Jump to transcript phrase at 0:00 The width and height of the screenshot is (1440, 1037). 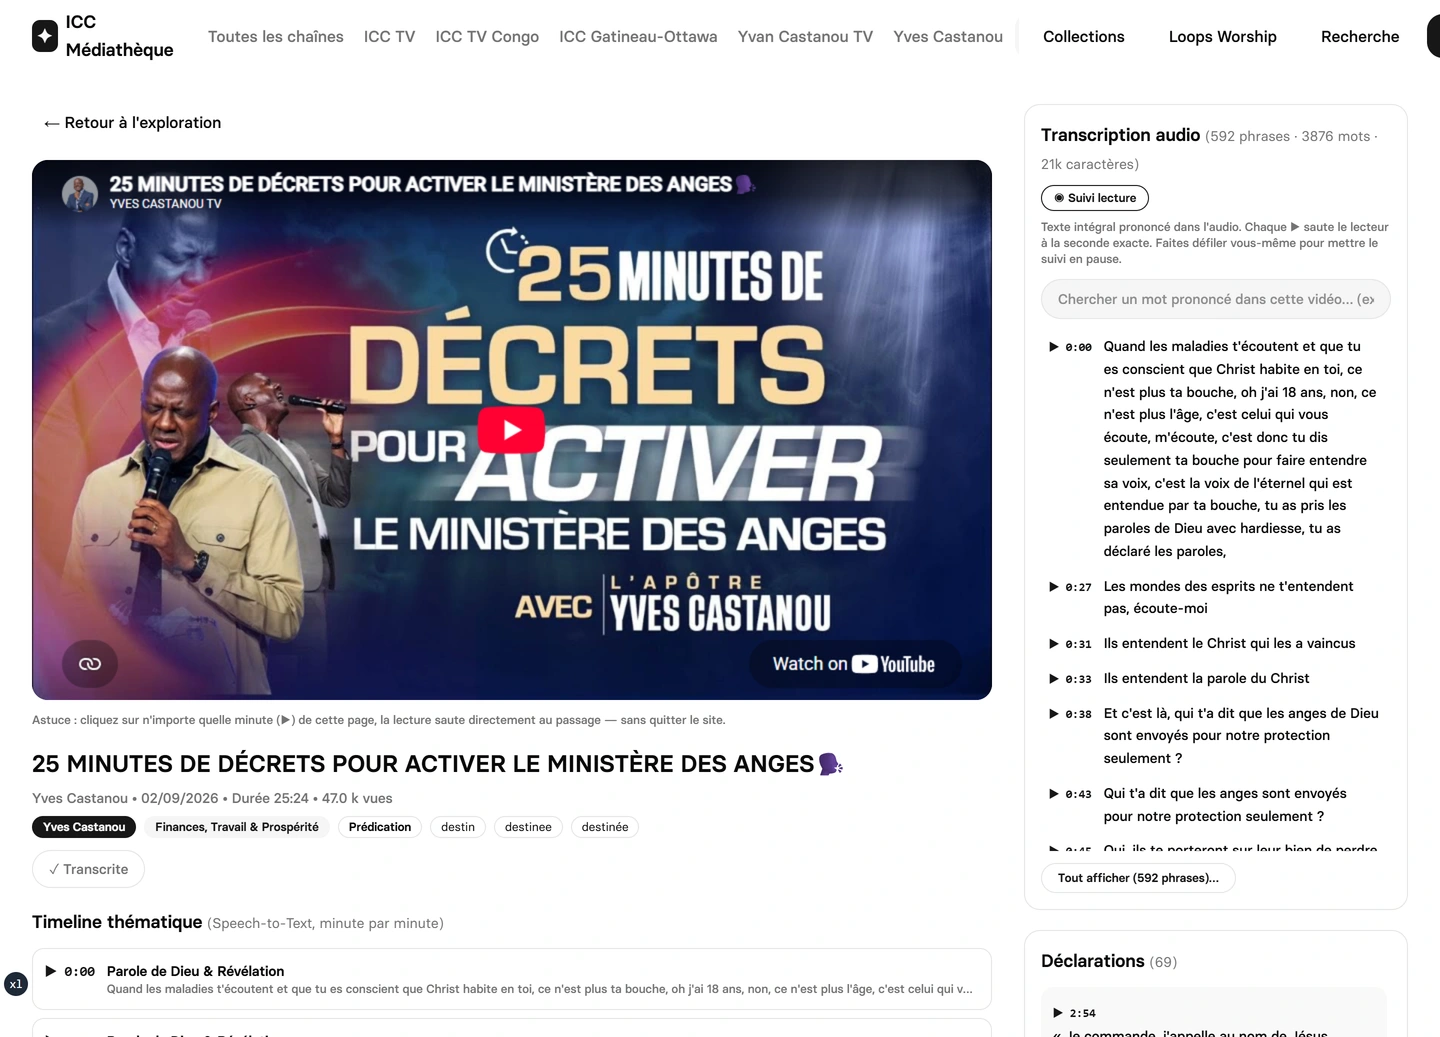click(1070, 347)
